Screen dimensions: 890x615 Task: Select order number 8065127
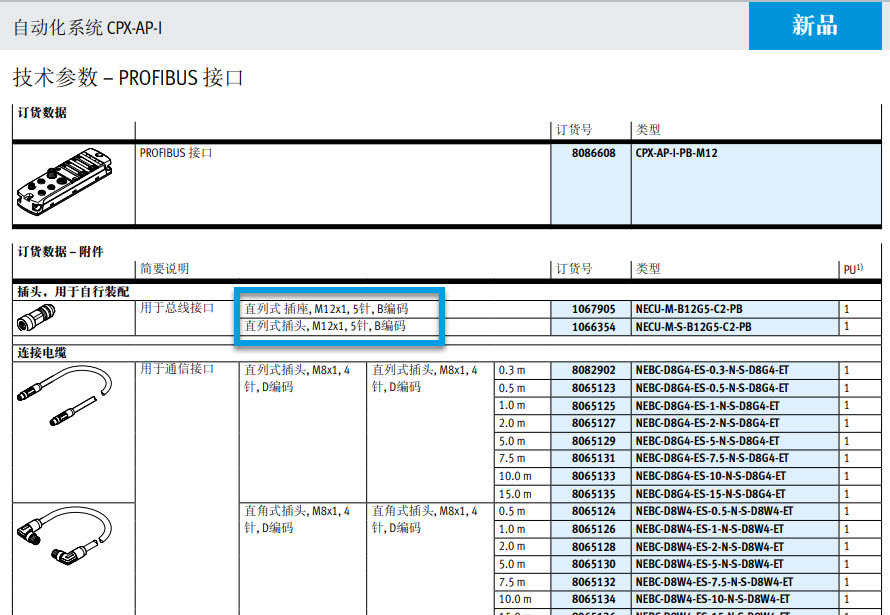pyautogui.click(x=593, y=423)
